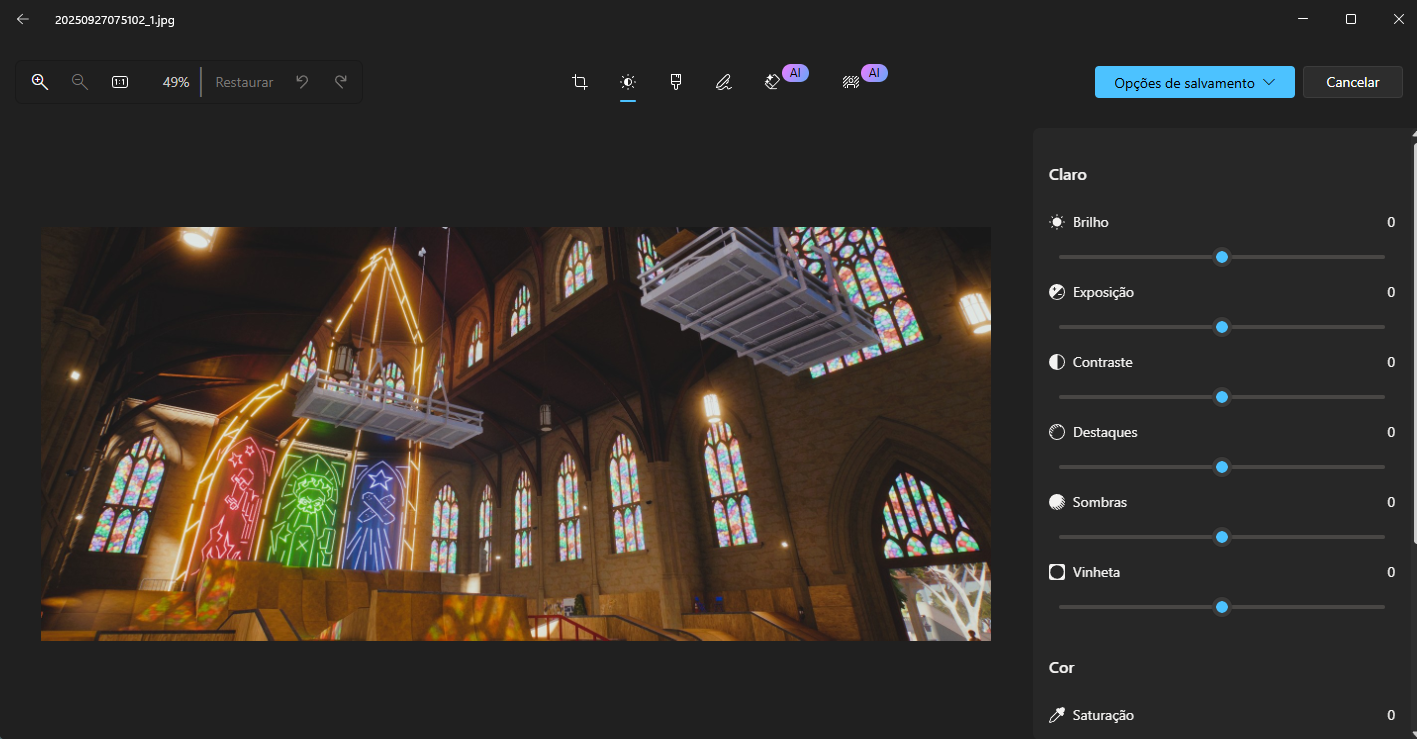Click the file name 20250927075102_1.jpg
Viewport: 1417px width, 739px height.
(x=115, y=19)
